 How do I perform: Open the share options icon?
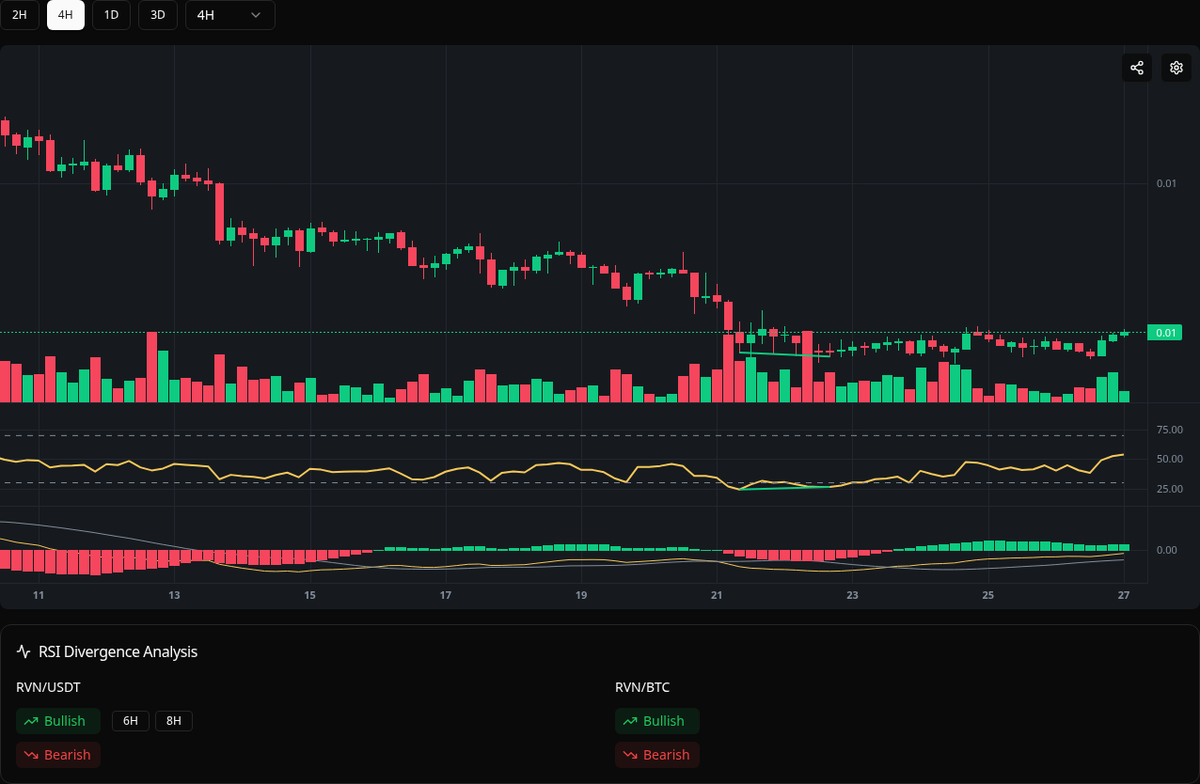click(1136, 67)
